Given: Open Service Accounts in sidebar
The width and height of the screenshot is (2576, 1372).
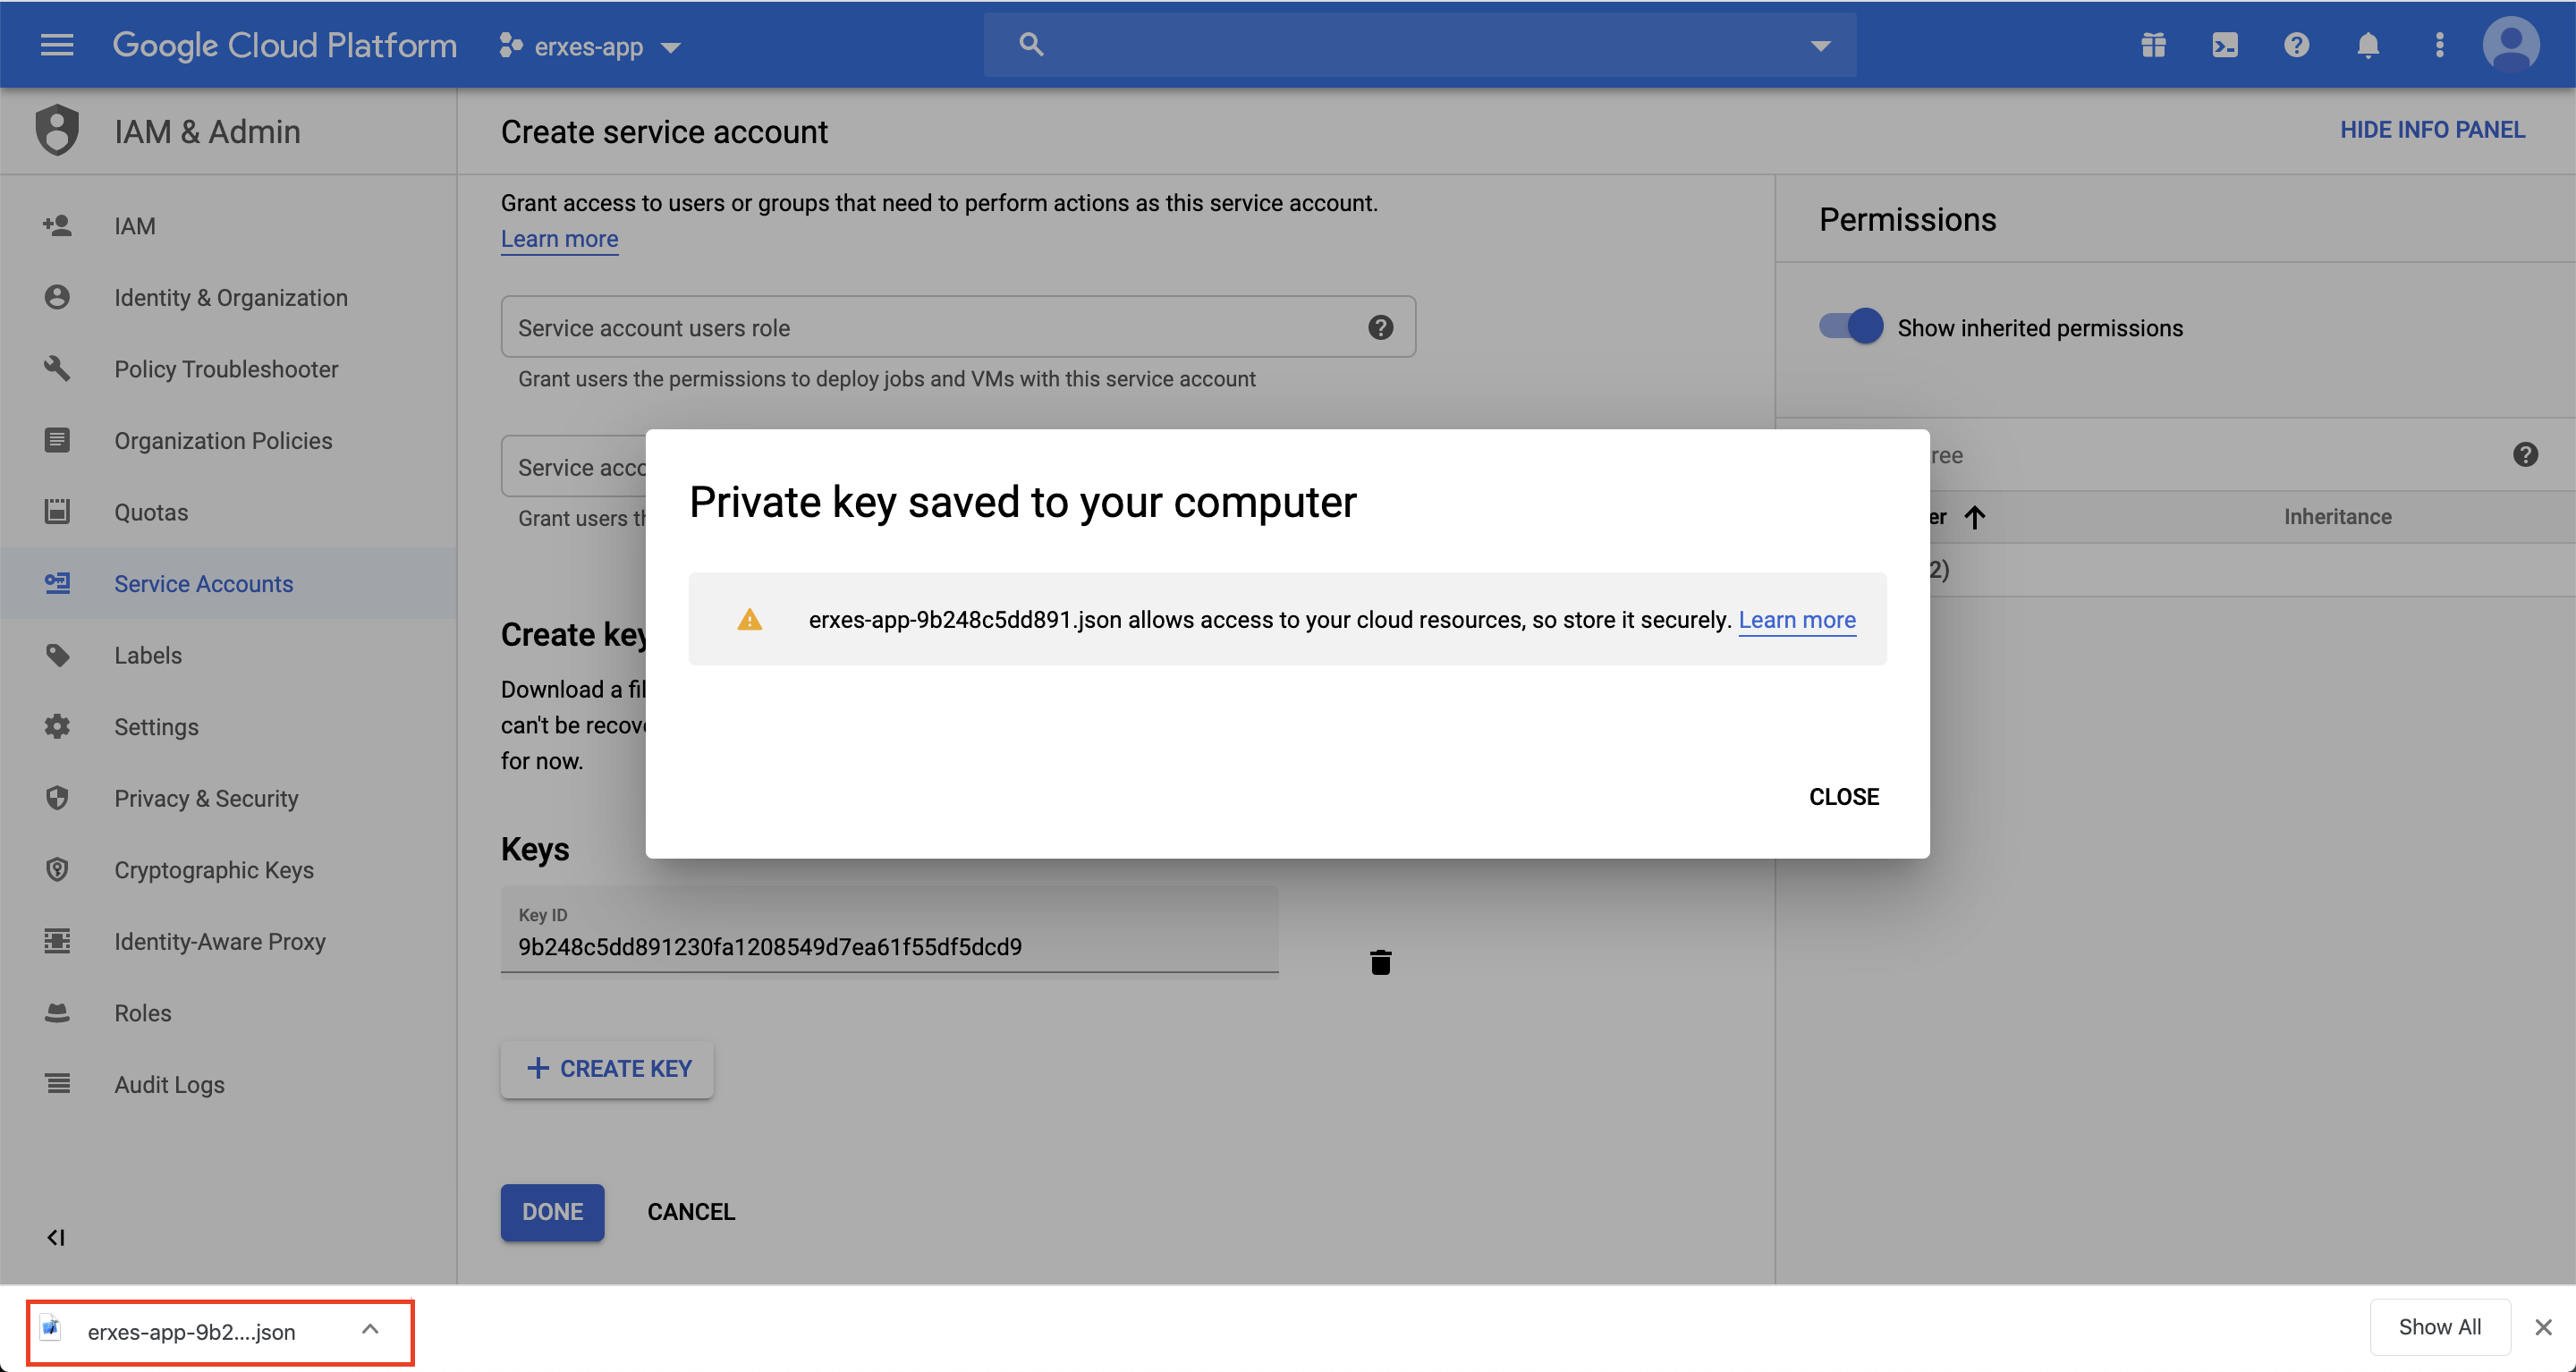Looking at the screenshot, I should (203, 583).
